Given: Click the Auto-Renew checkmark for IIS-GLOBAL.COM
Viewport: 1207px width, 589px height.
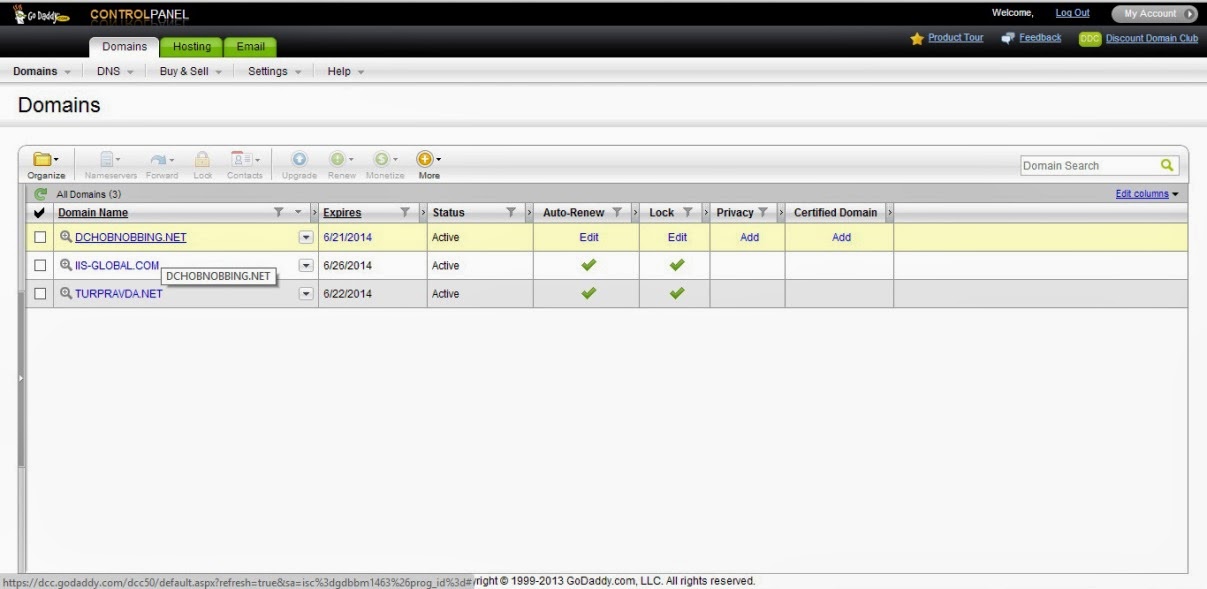Looking at the screenshot, I should click(589, 265).
